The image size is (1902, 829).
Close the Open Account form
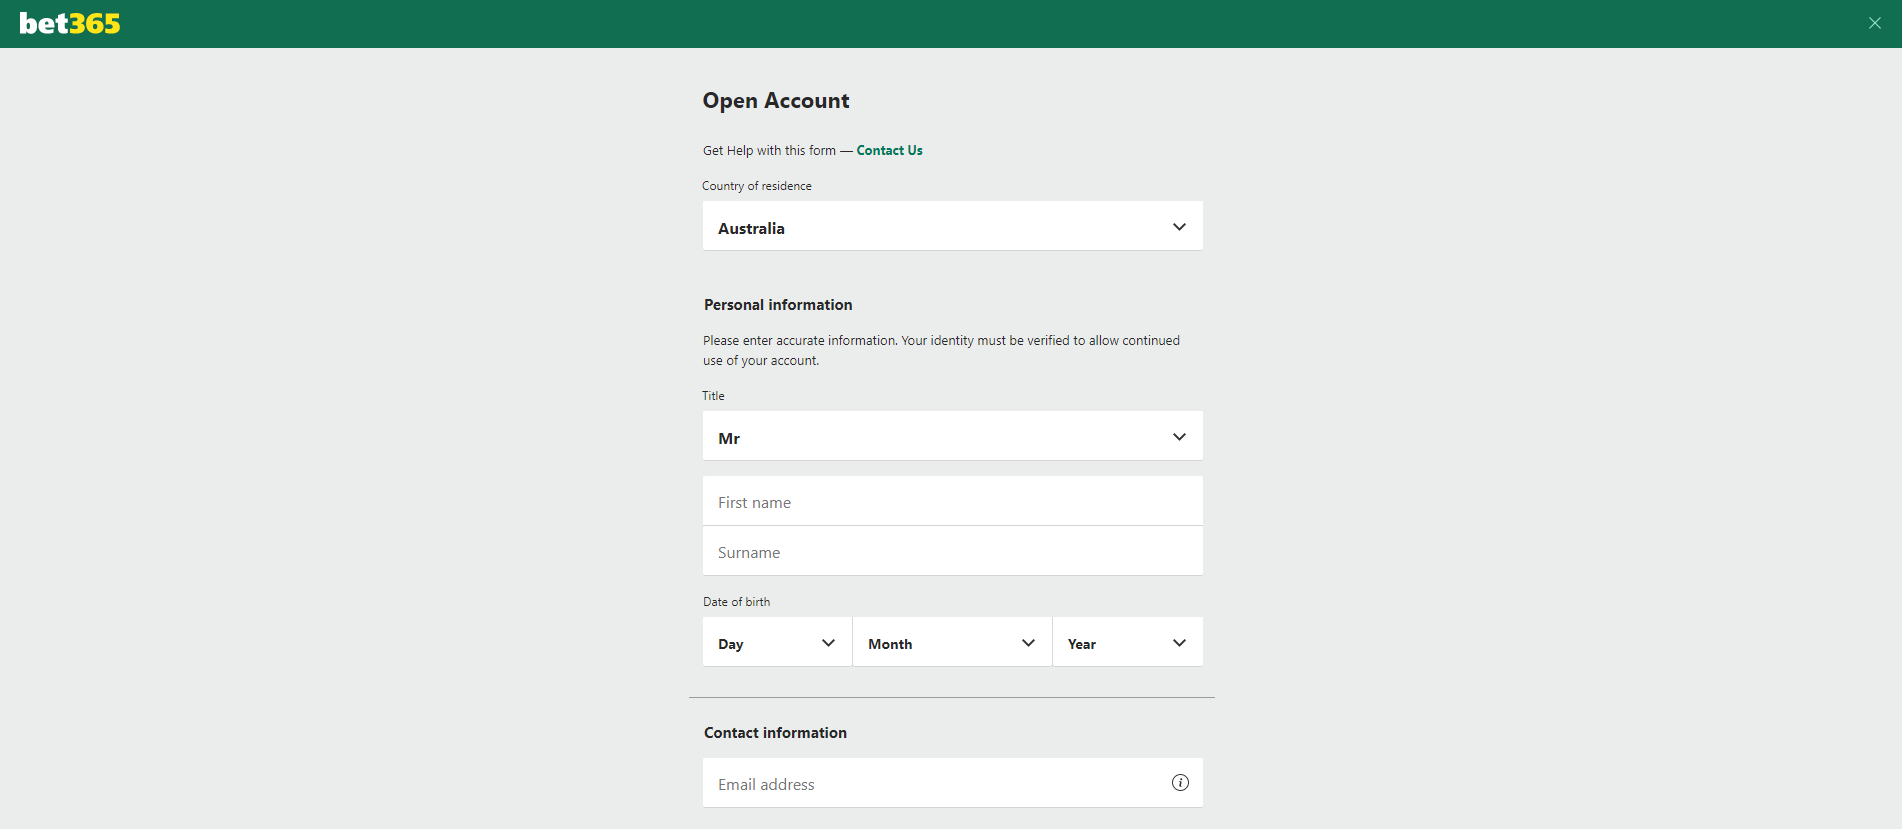pyautogui.click(x=1875, y=23)
